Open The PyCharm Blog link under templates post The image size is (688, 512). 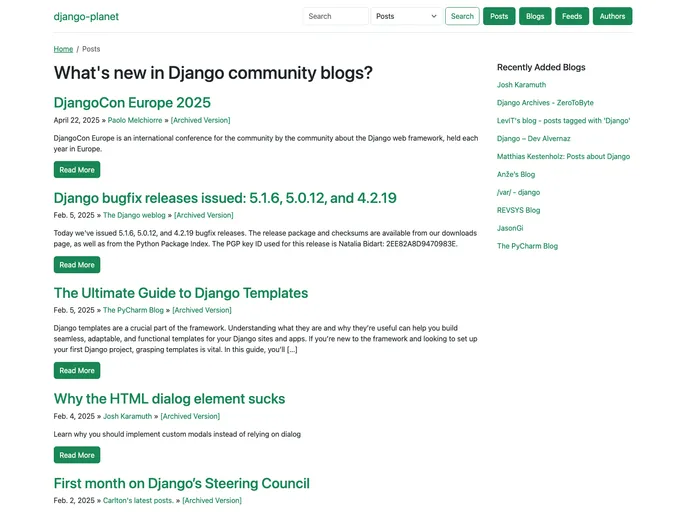pos(133,310)
